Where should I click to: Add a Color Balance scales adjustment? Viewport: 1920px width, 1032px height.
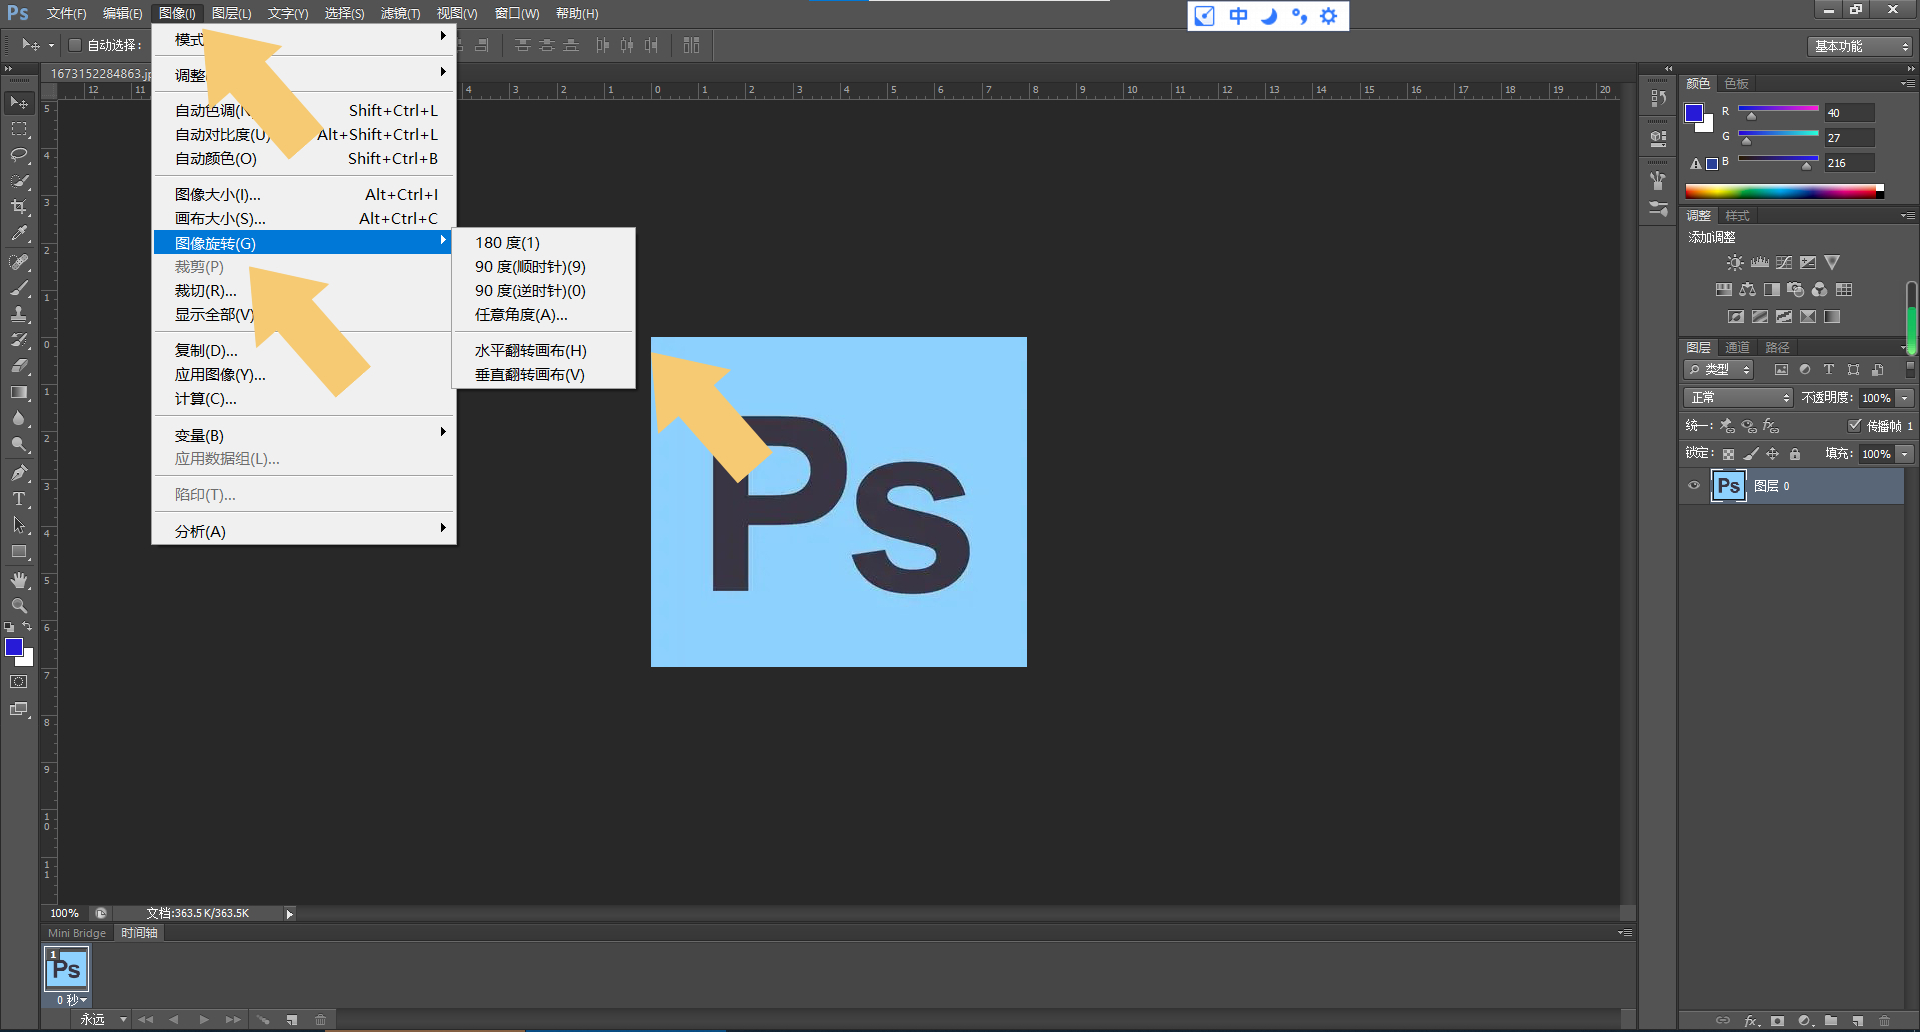point(1747,290)
